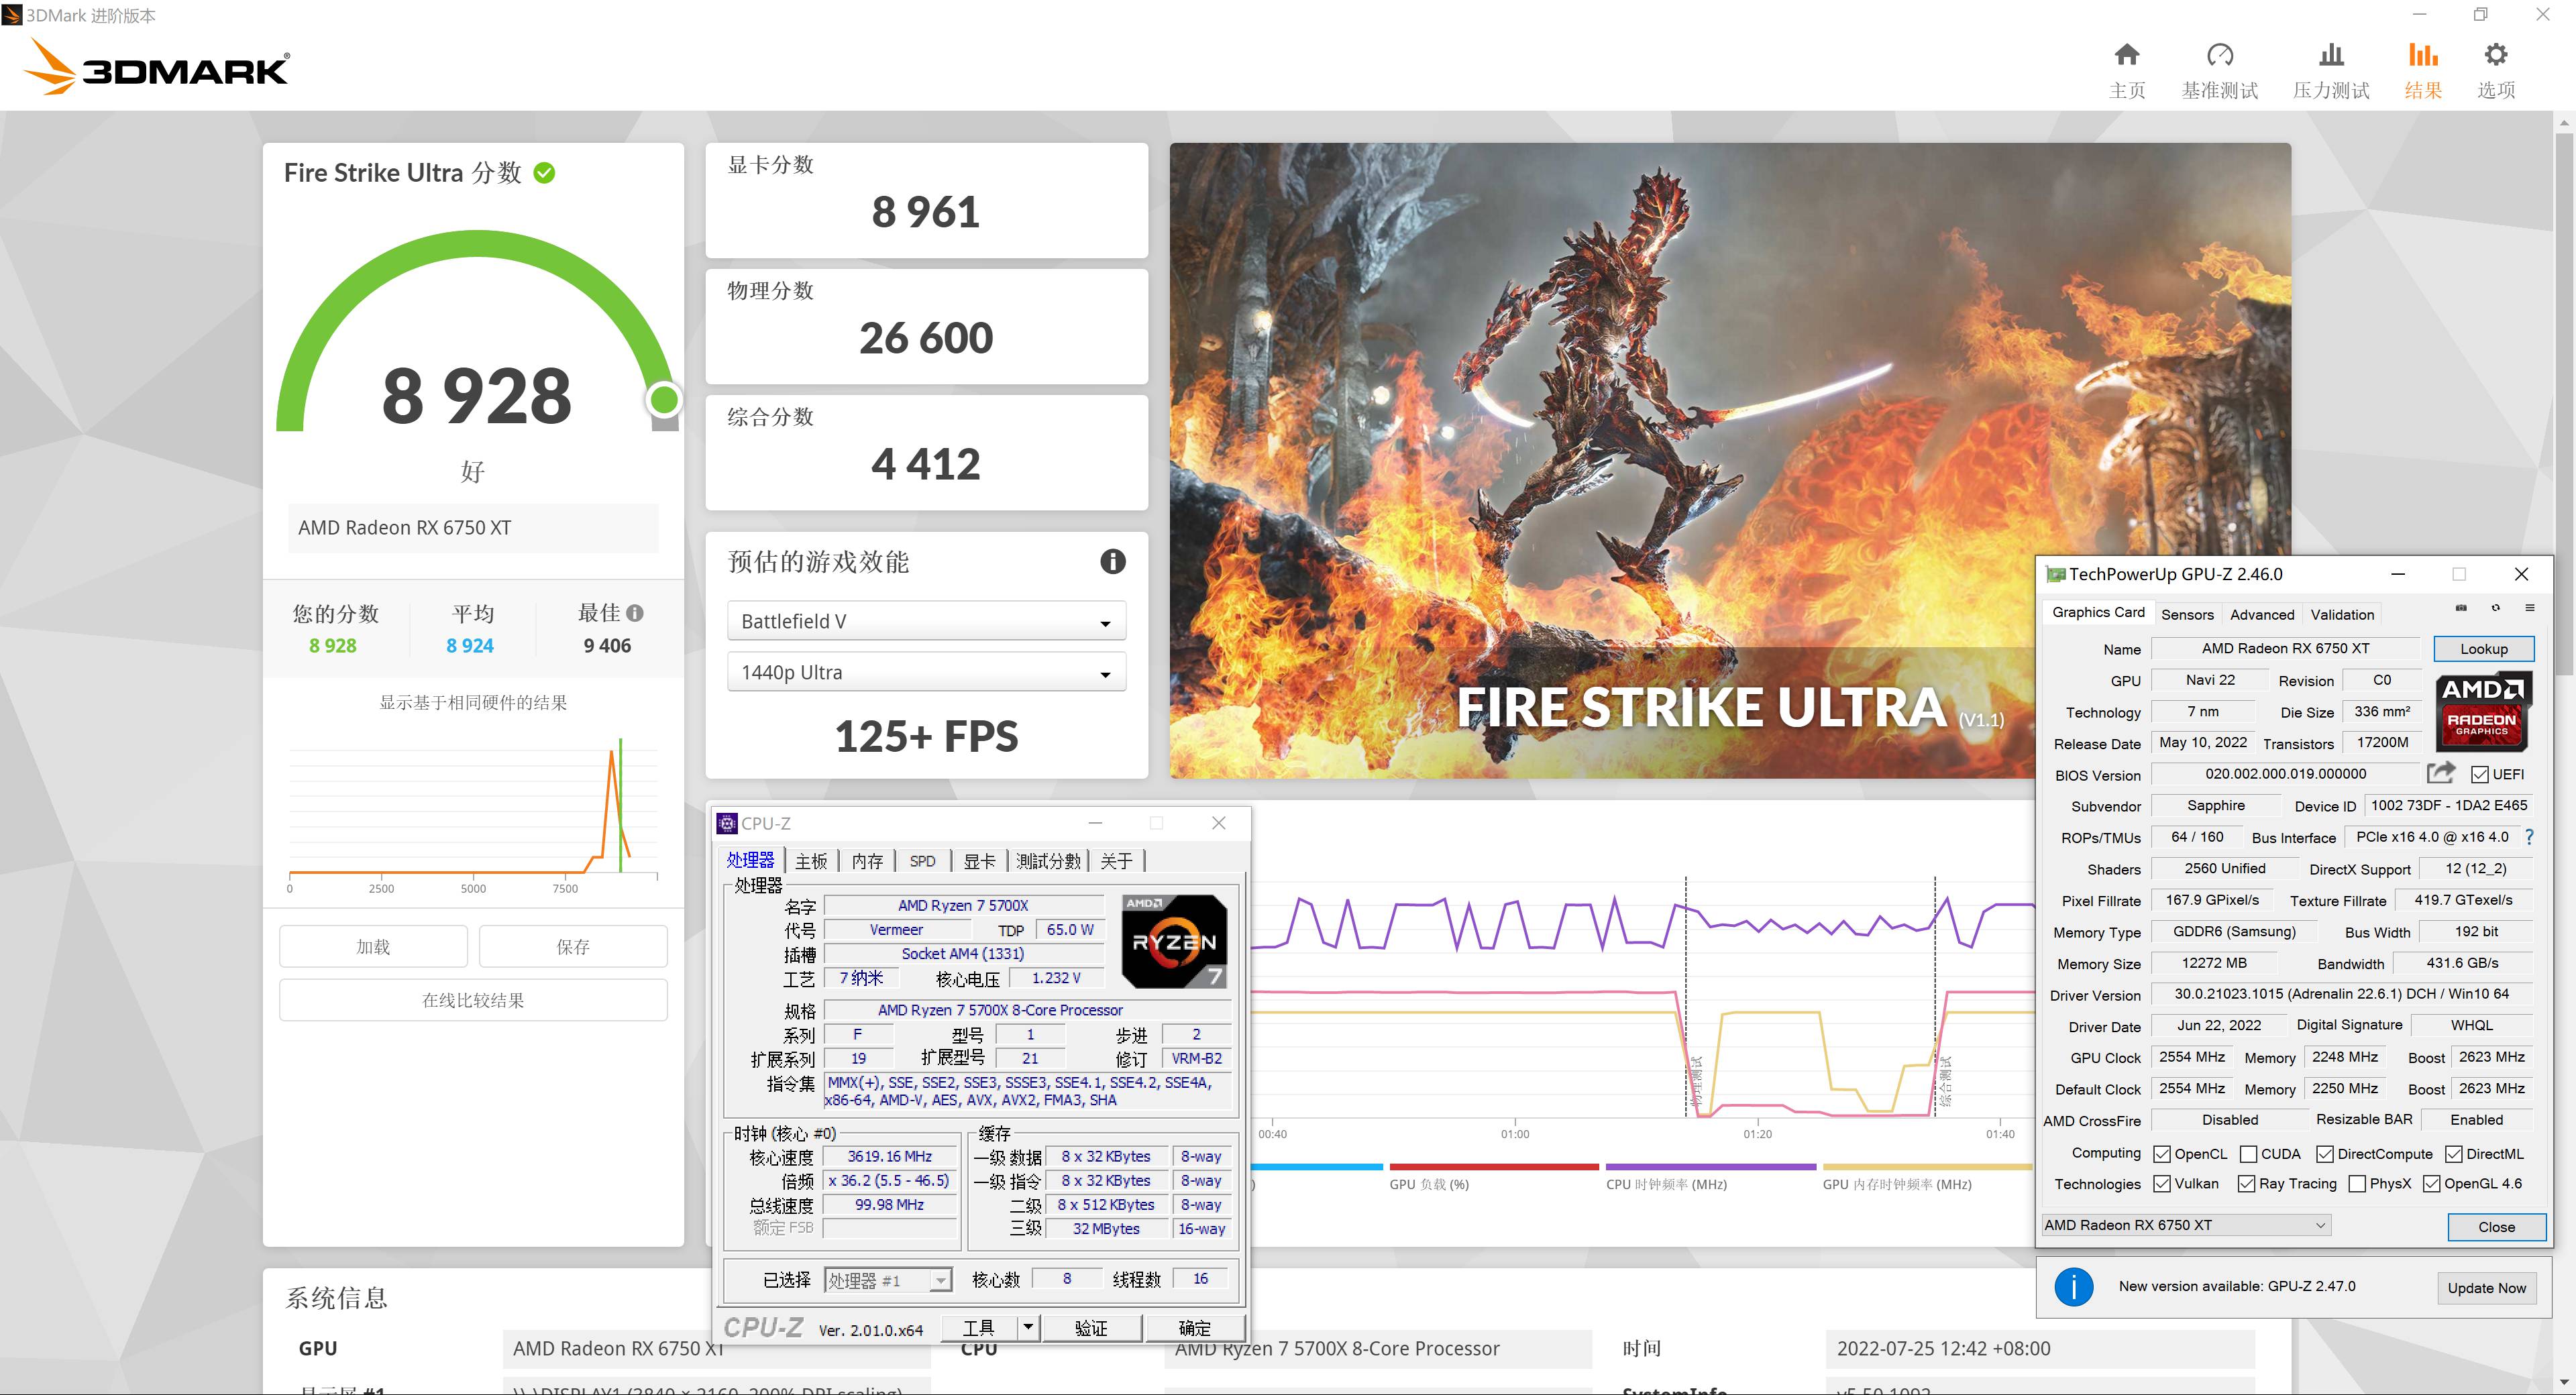Open GPU-Z hamburger menu icon

point(2530,608)
